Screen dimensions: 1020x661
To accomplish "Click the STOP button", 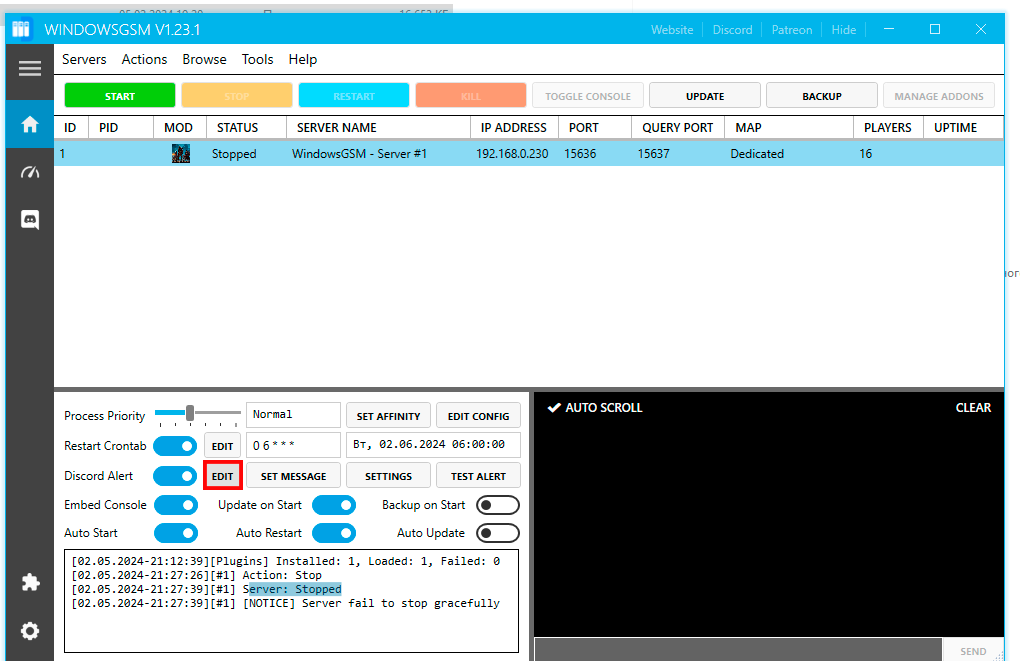I will point(237,96).
